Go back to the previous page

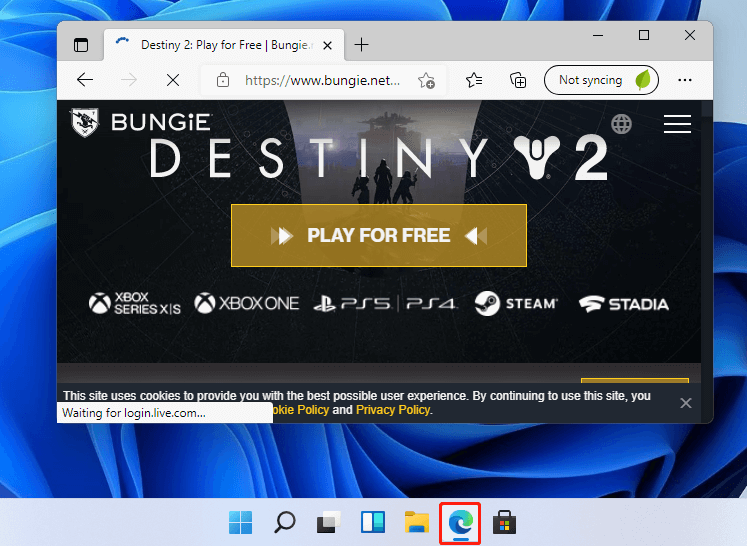pos(85,80)
